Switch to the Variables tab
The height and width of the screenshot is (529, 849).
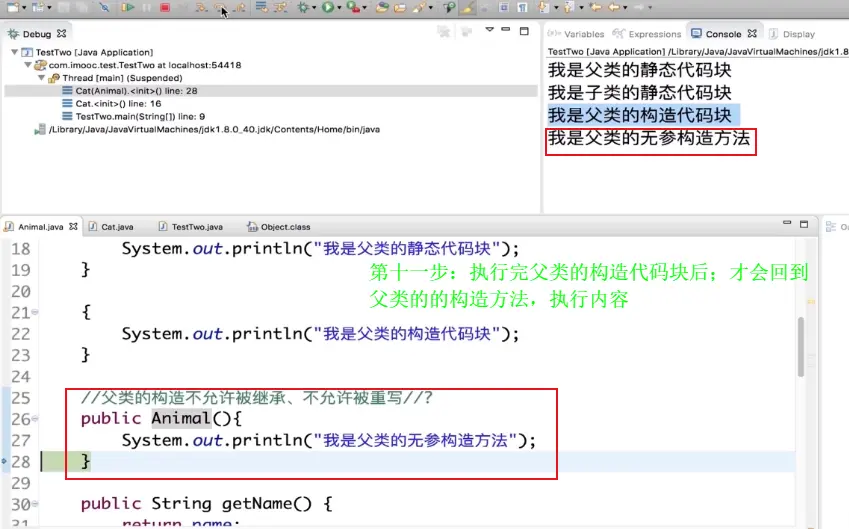click(577, 34)
